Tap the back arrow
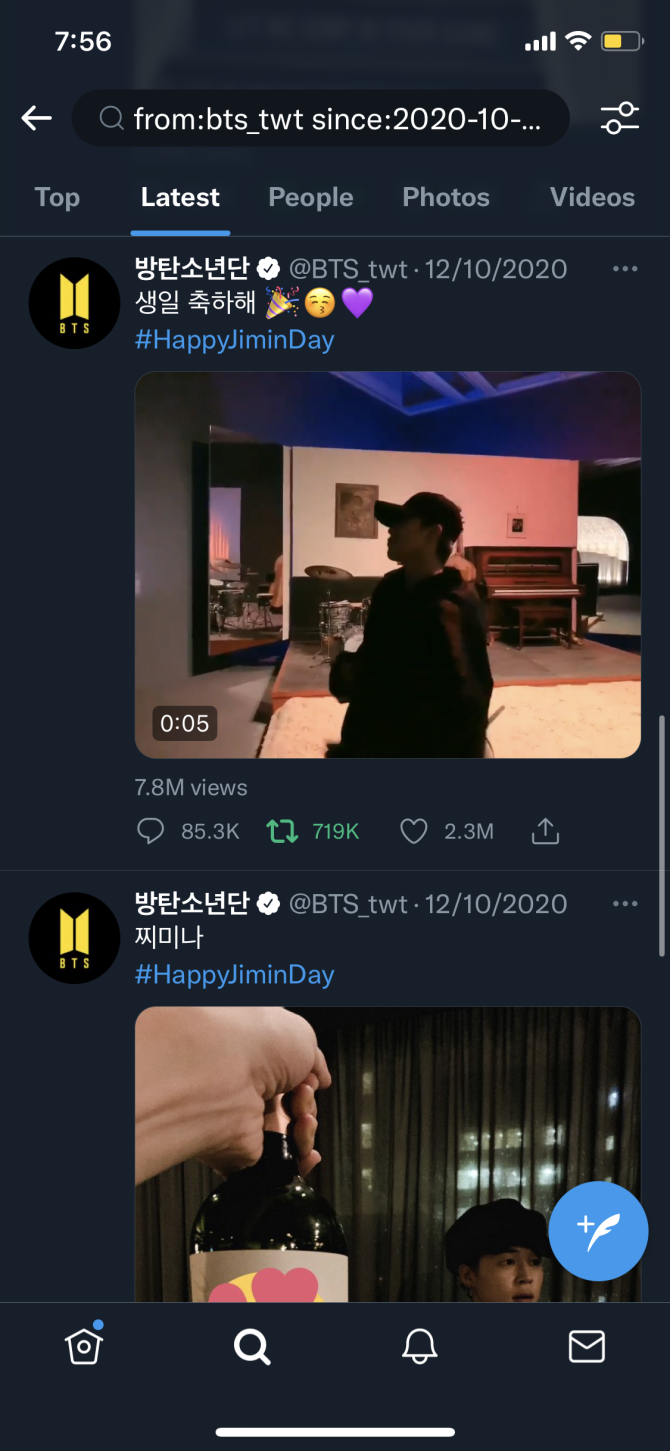The width and height of the screenshot is (670, 1451). click(x=37, y=119)
